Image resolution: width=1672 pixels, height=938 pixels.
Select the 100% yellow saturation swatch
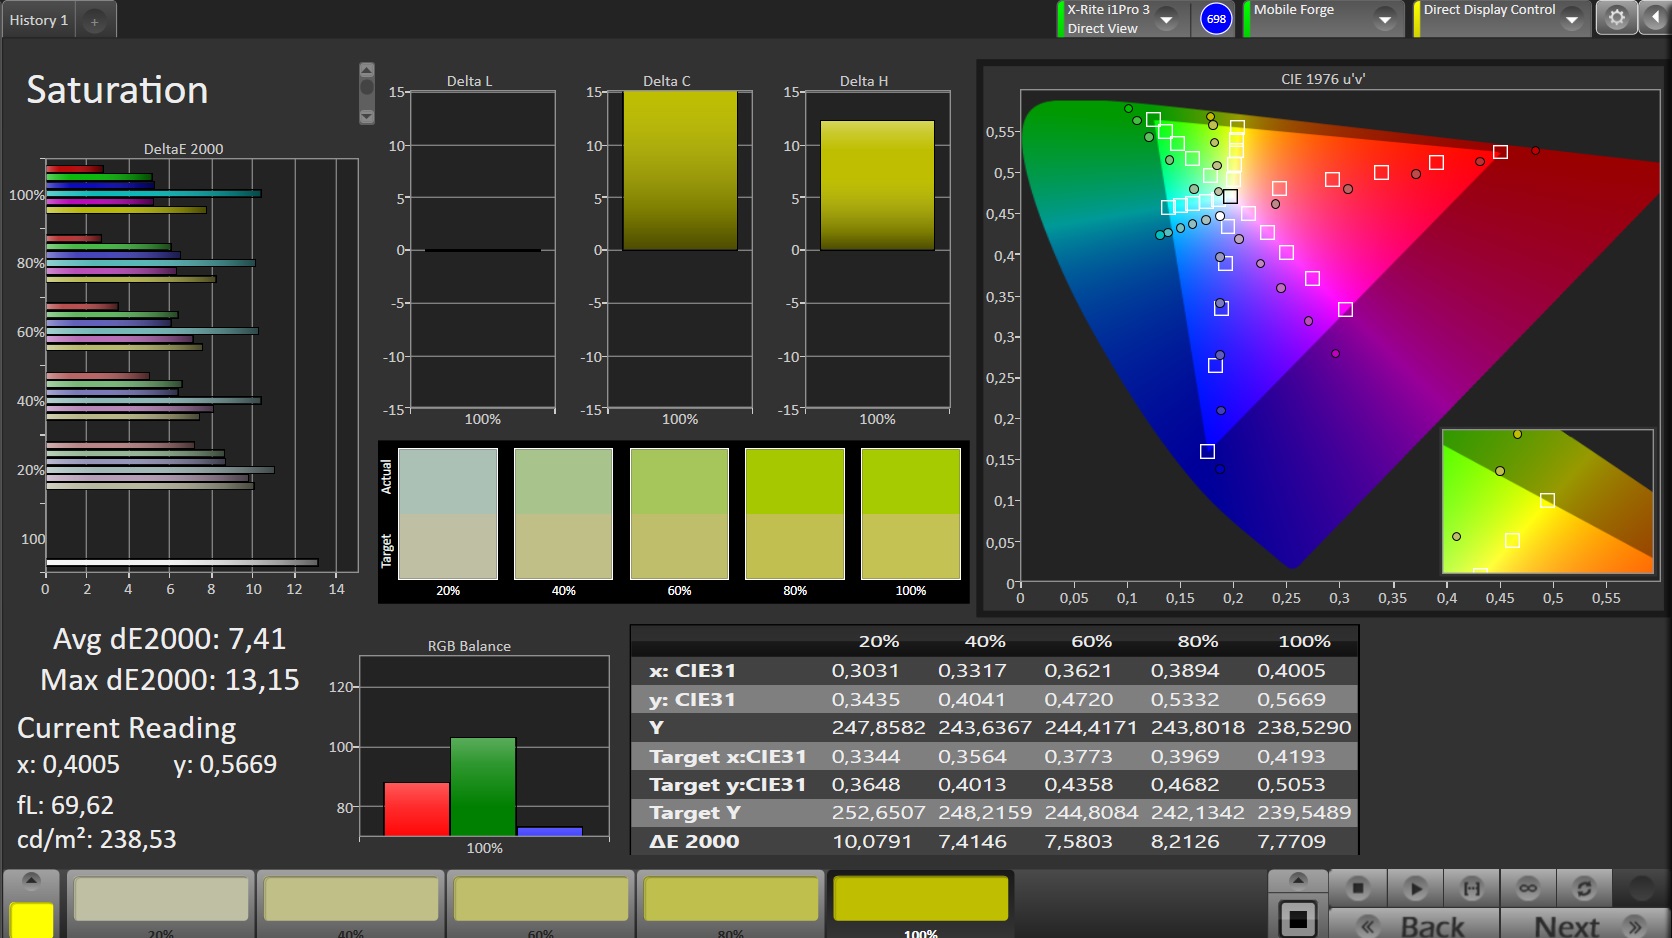point(920,900)
